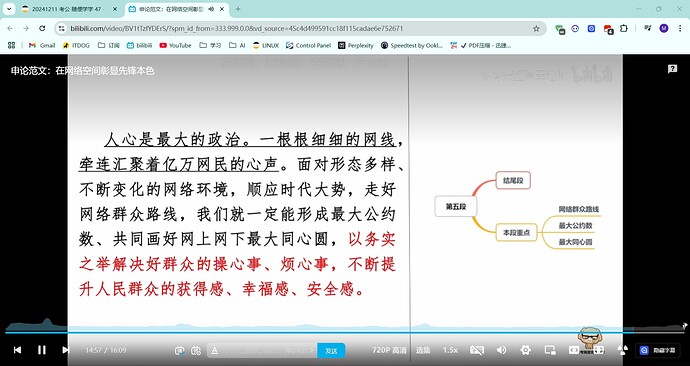Close the 20241211 考公 tab
Screen dimensions: 690x366
115,9
